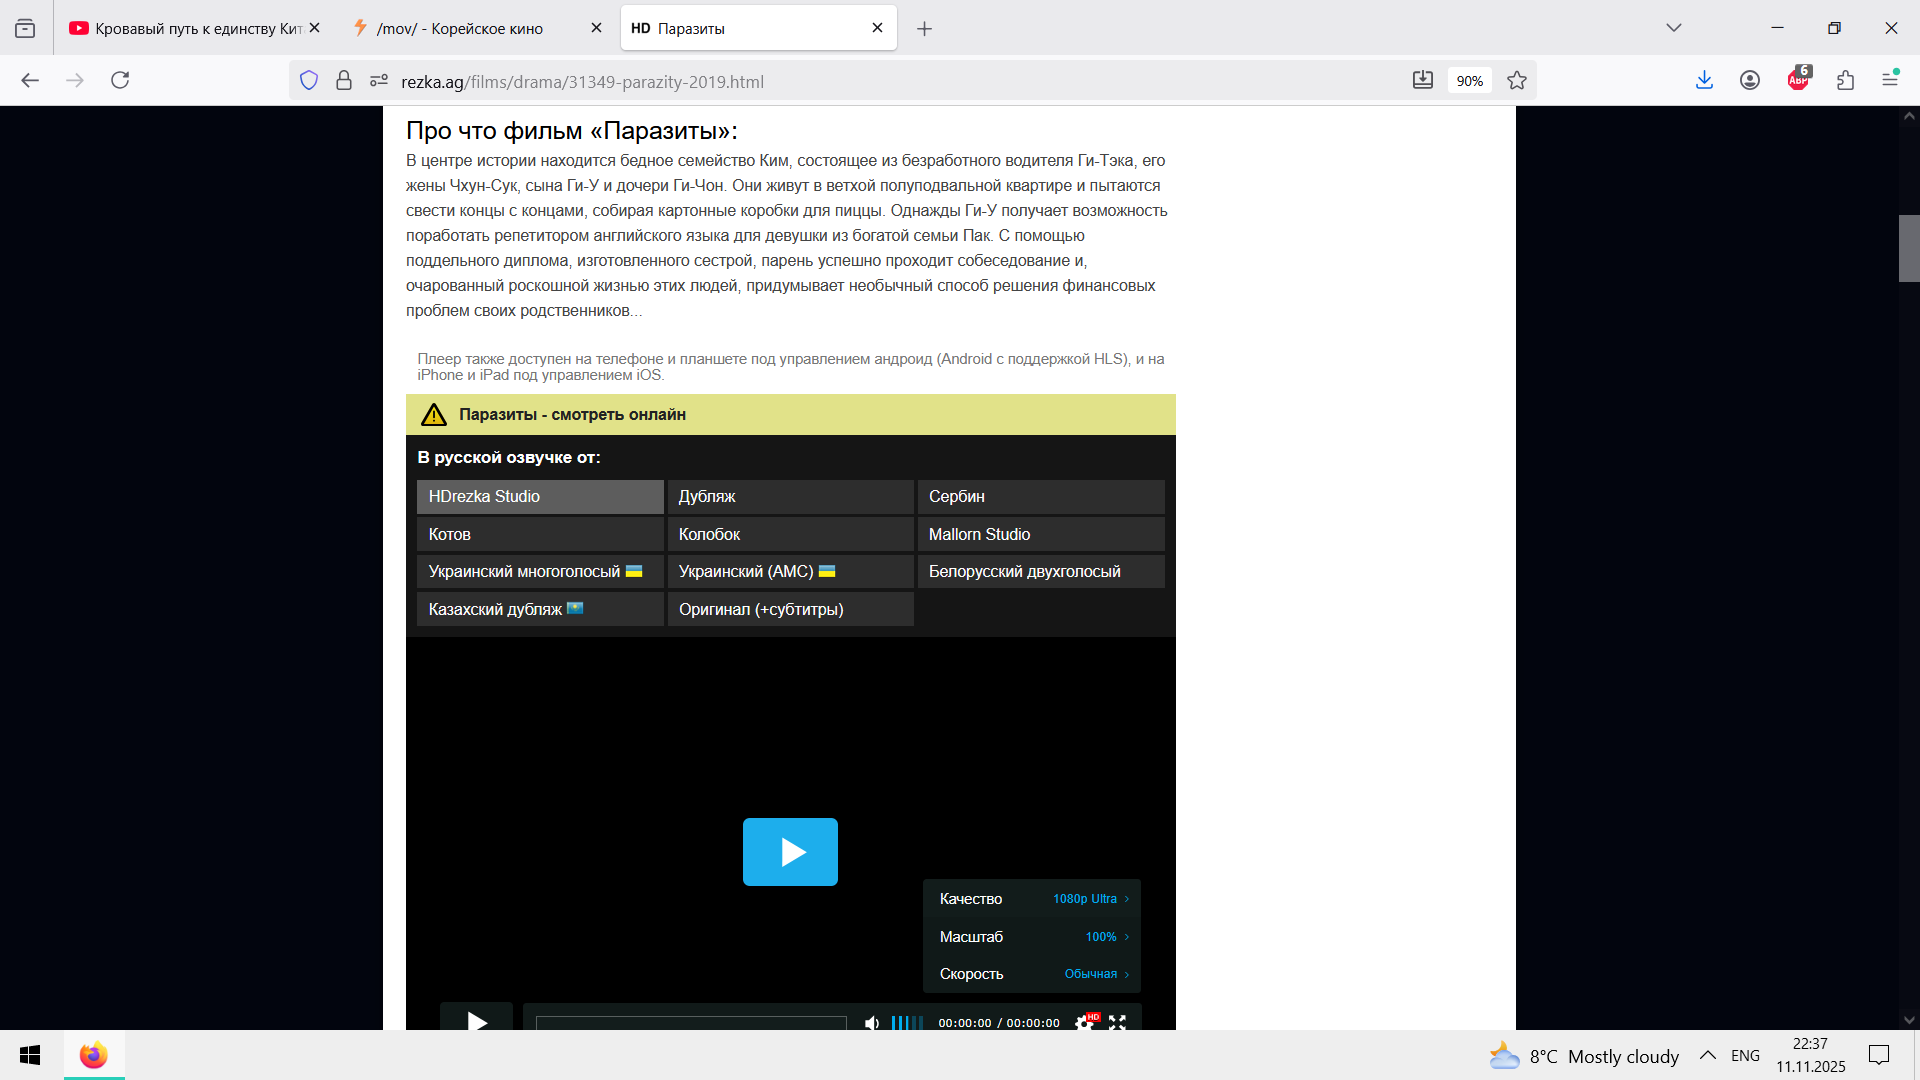The image size is (1920, 1080).
Task: Select the Дубляж voice-over option
Action: (x=790, y=497)
